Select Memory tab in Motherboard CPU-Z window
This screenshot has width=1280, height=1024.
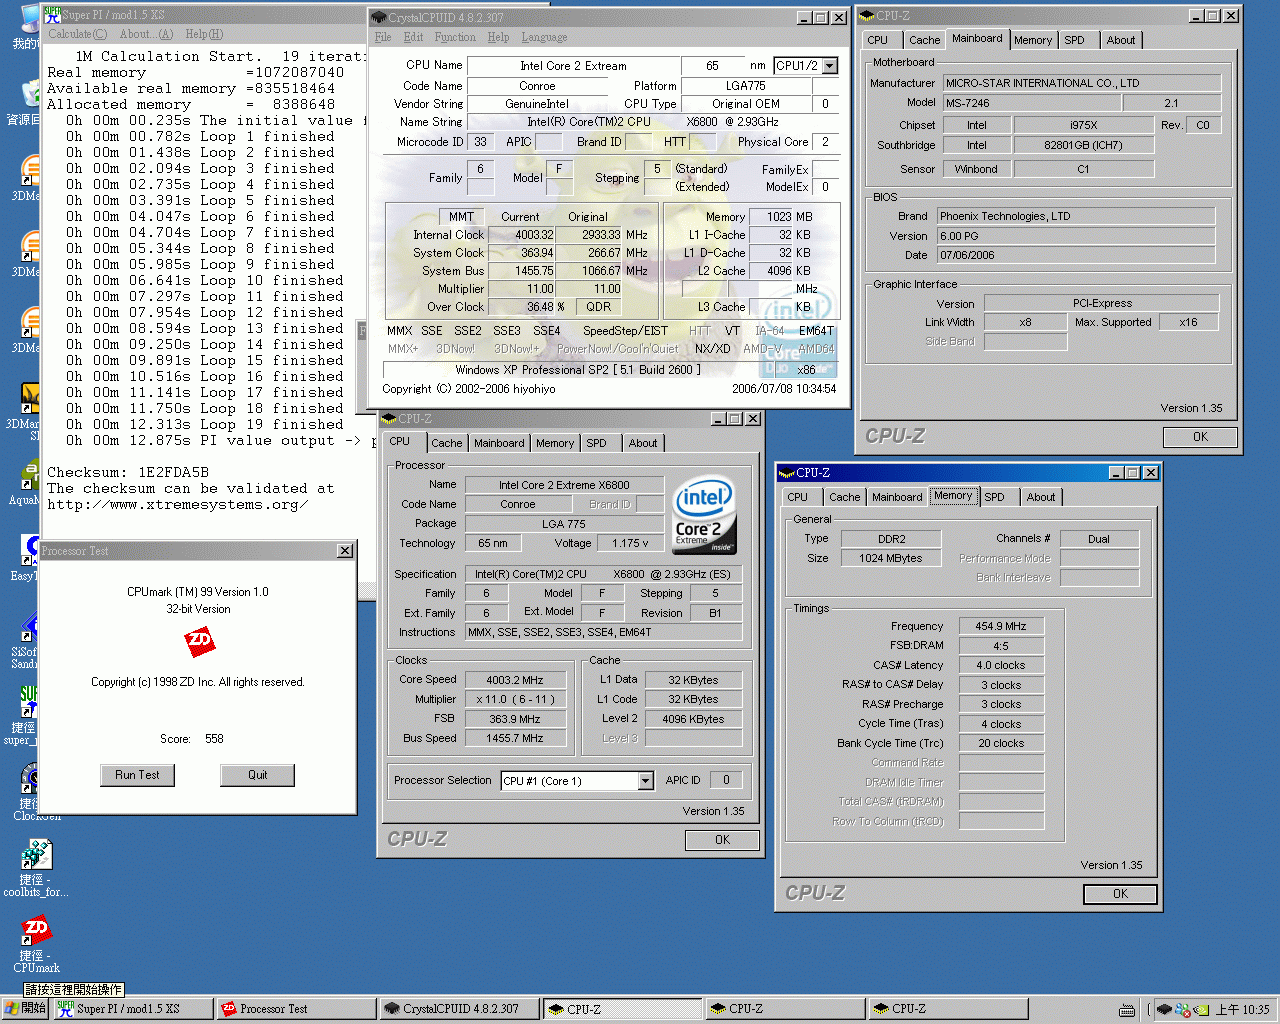click(x=1032, y=40)
